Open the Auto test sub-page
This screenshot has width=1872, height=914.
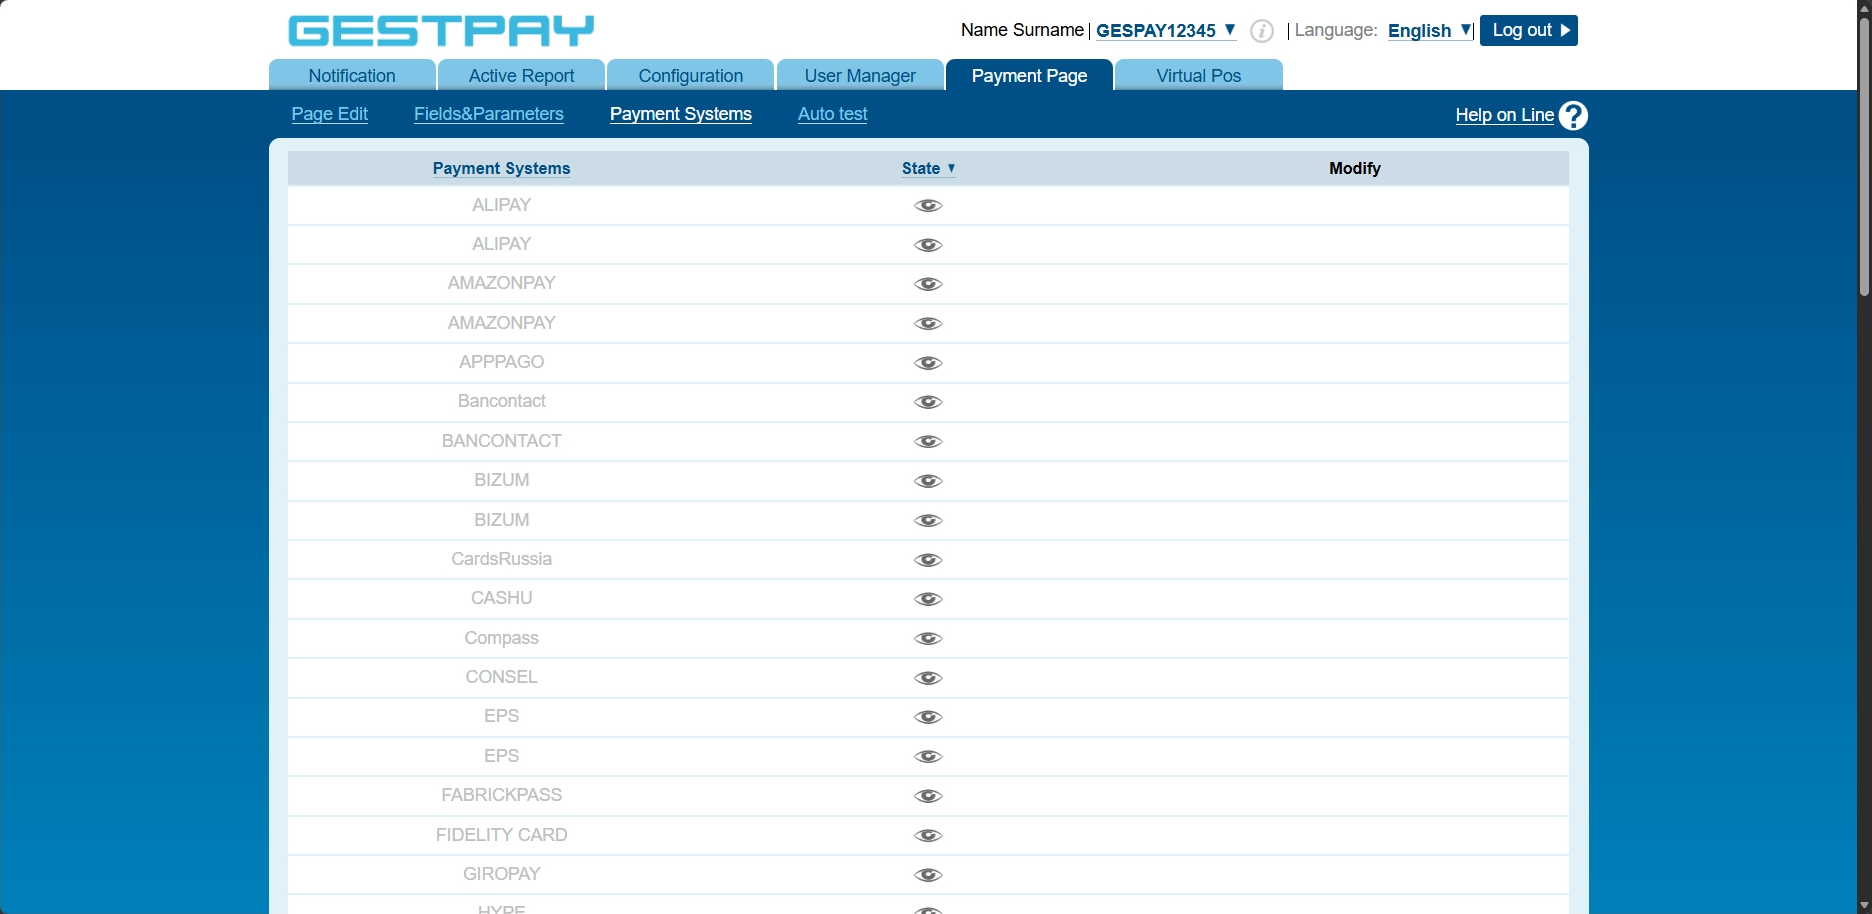(832, 114)
